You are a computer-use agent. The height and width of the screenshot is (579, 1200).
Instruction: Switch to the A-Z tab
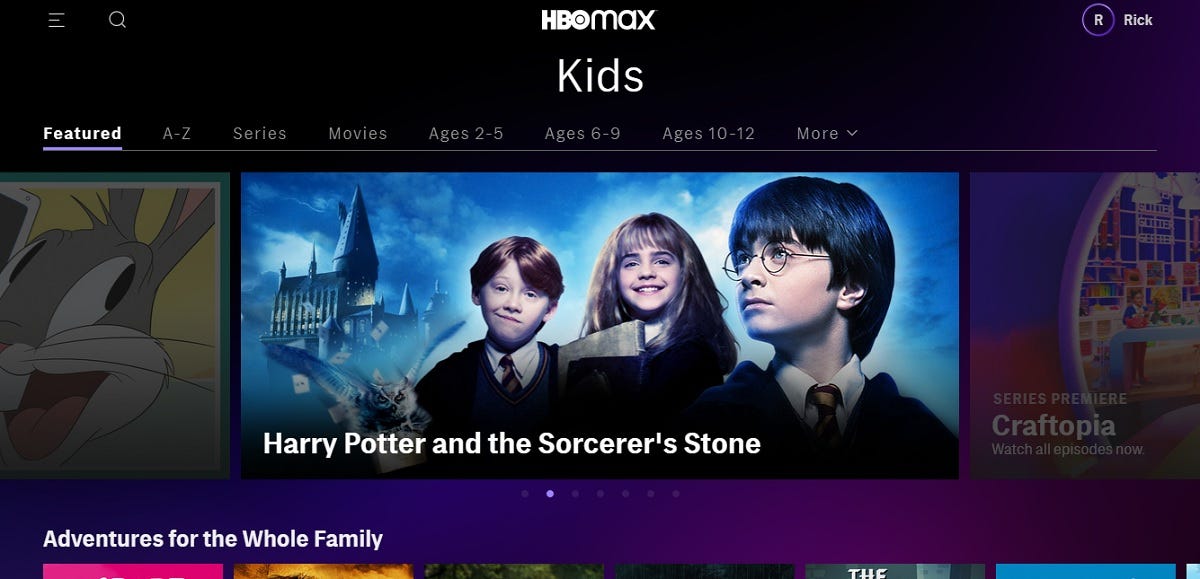point(177,133)
